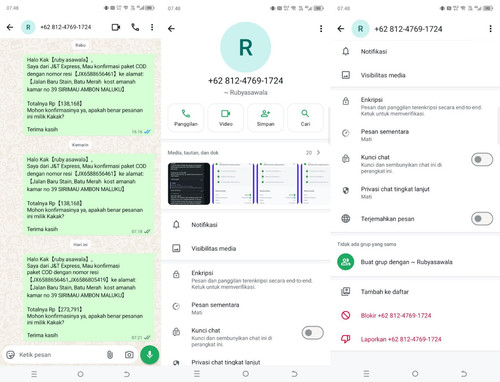Tap the ~ Rubyasawala name text
Image resolution: width=500 pixels, height=382 pixels.
[x=246, y=92]
